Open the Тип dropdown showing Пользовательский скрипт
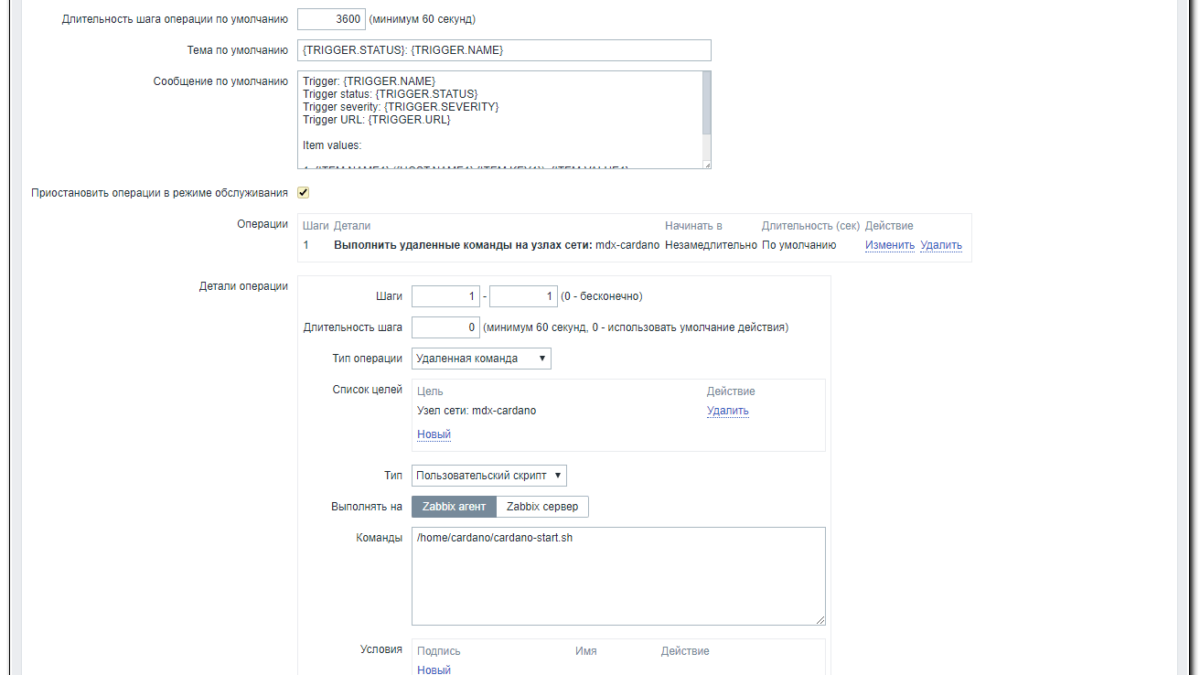The height and width of the screenshot is (675, 1200). (489, 476)
